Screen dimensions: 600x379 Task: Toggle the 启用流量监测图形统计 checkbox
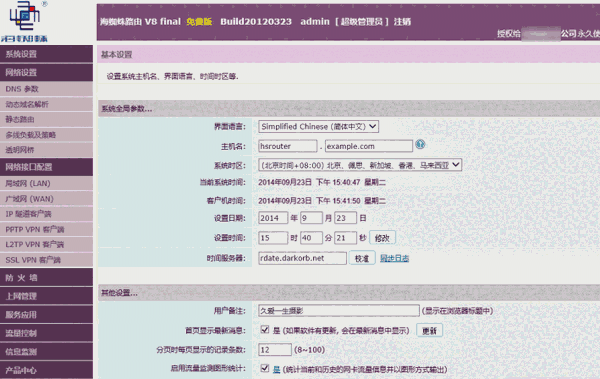(x=264, y=368)
